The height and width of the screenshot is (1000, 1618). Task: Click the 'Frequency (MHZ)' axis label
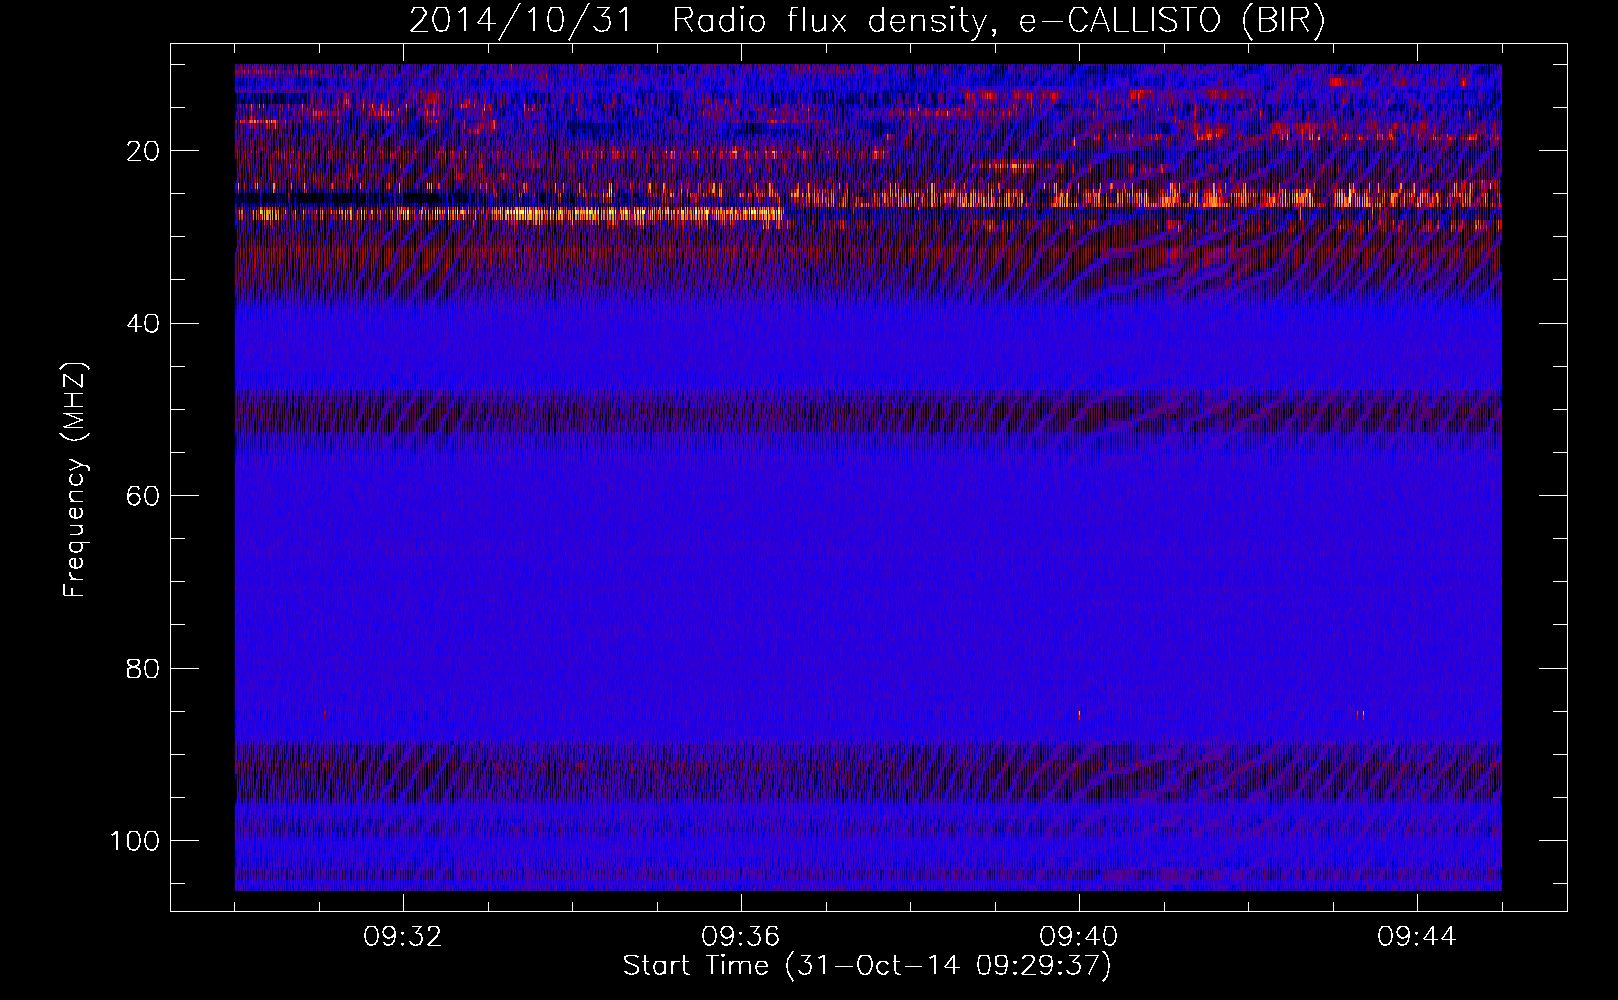coord(76,479)
